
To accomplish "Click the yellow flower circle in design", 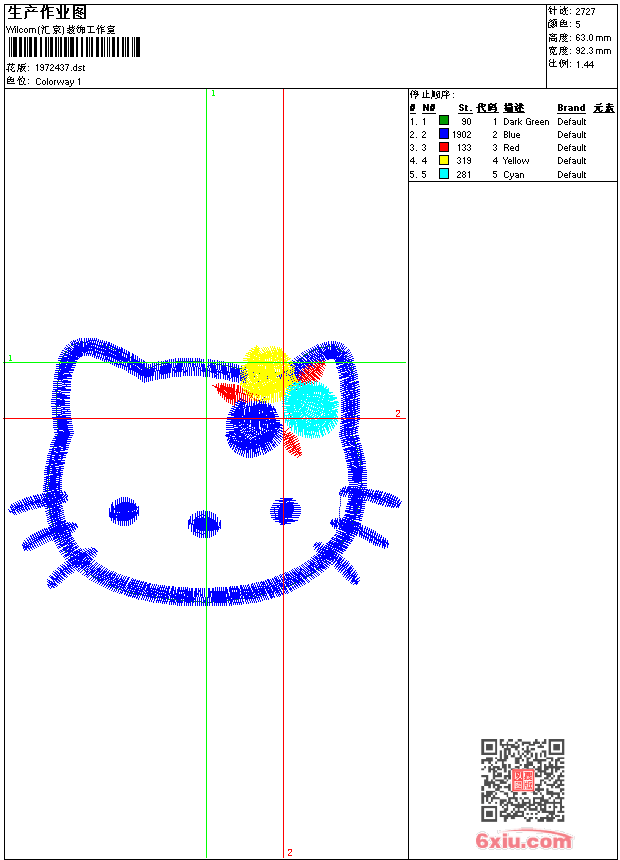I will click(268, 372).
